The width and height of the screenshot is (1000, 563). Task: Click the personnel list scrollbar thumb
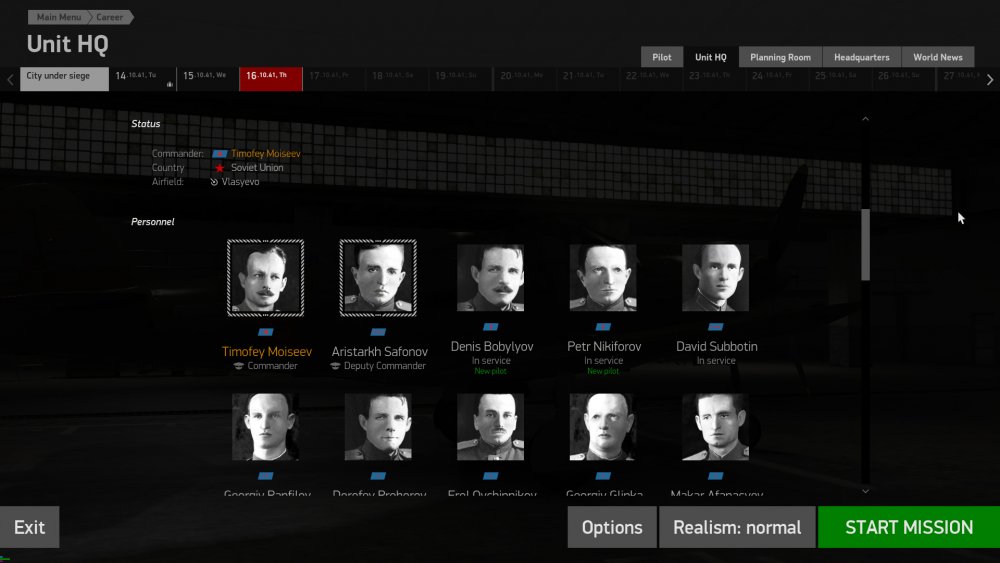pos(865,244)
